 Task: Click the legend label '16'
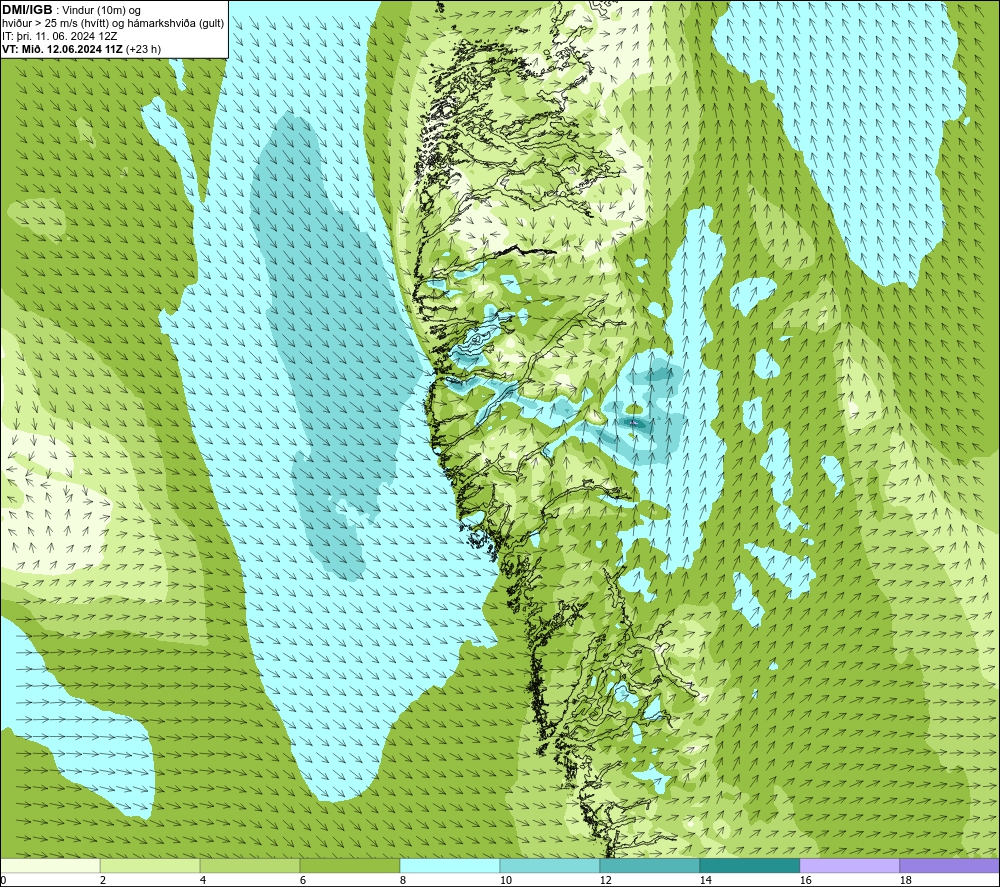805,880
